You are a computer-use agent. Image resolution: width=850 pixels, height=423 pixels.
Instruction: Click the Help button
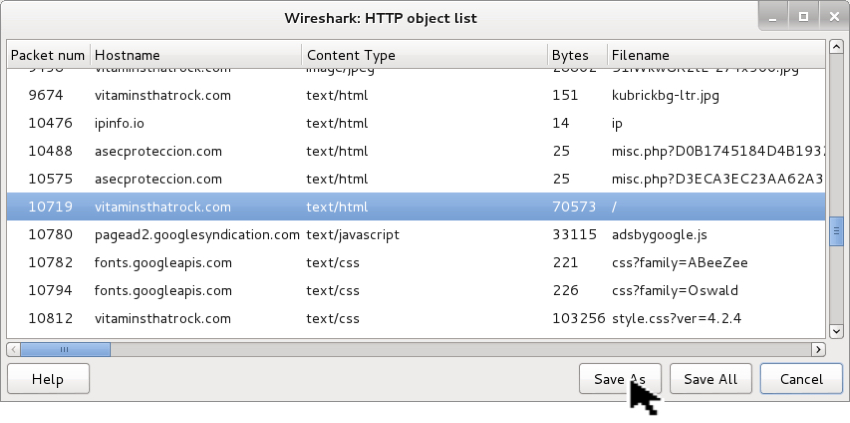[x=48, y=379]
